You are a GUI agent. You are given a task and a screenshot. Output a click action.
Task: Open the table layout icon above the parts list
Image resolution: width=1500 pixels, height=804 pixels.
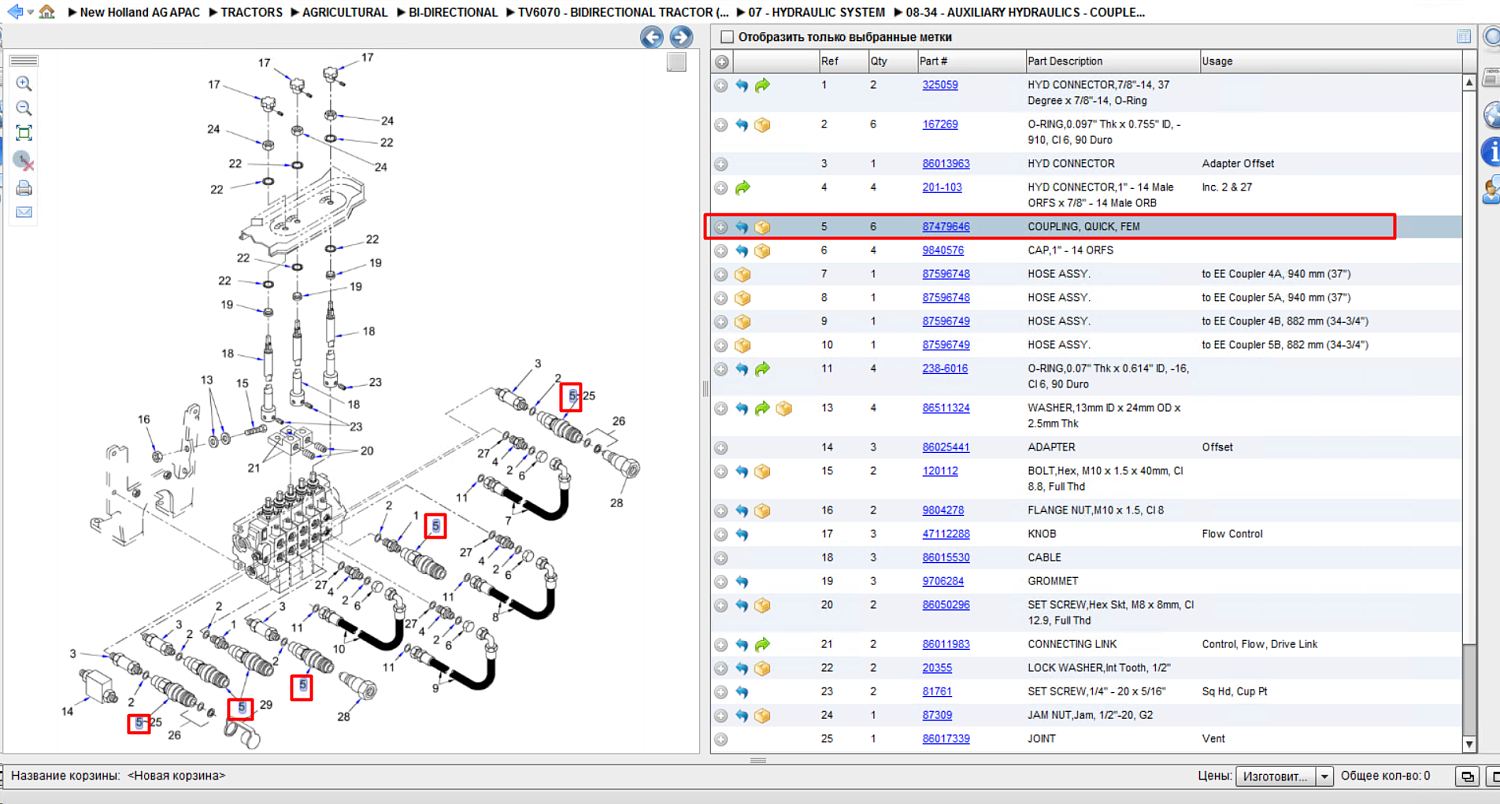pos(1464,37)
